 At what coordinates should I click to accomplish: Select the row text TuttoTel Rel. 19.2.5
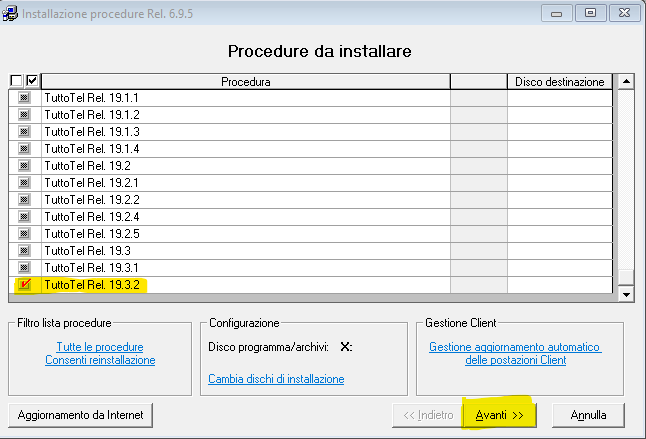92,234
